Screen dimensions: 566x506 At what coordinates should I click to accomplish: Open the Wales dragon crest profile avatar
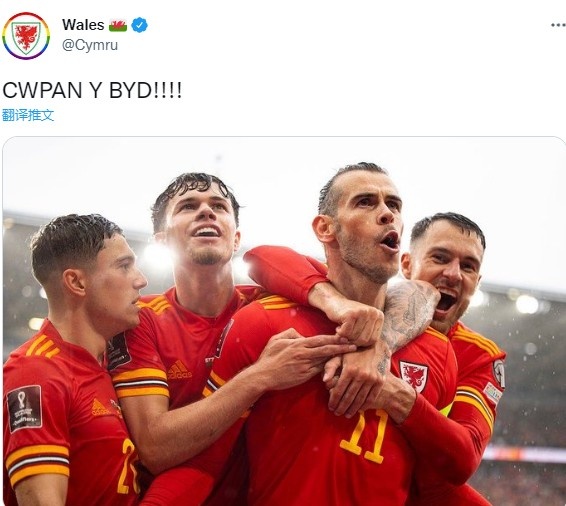pos(26,36)
